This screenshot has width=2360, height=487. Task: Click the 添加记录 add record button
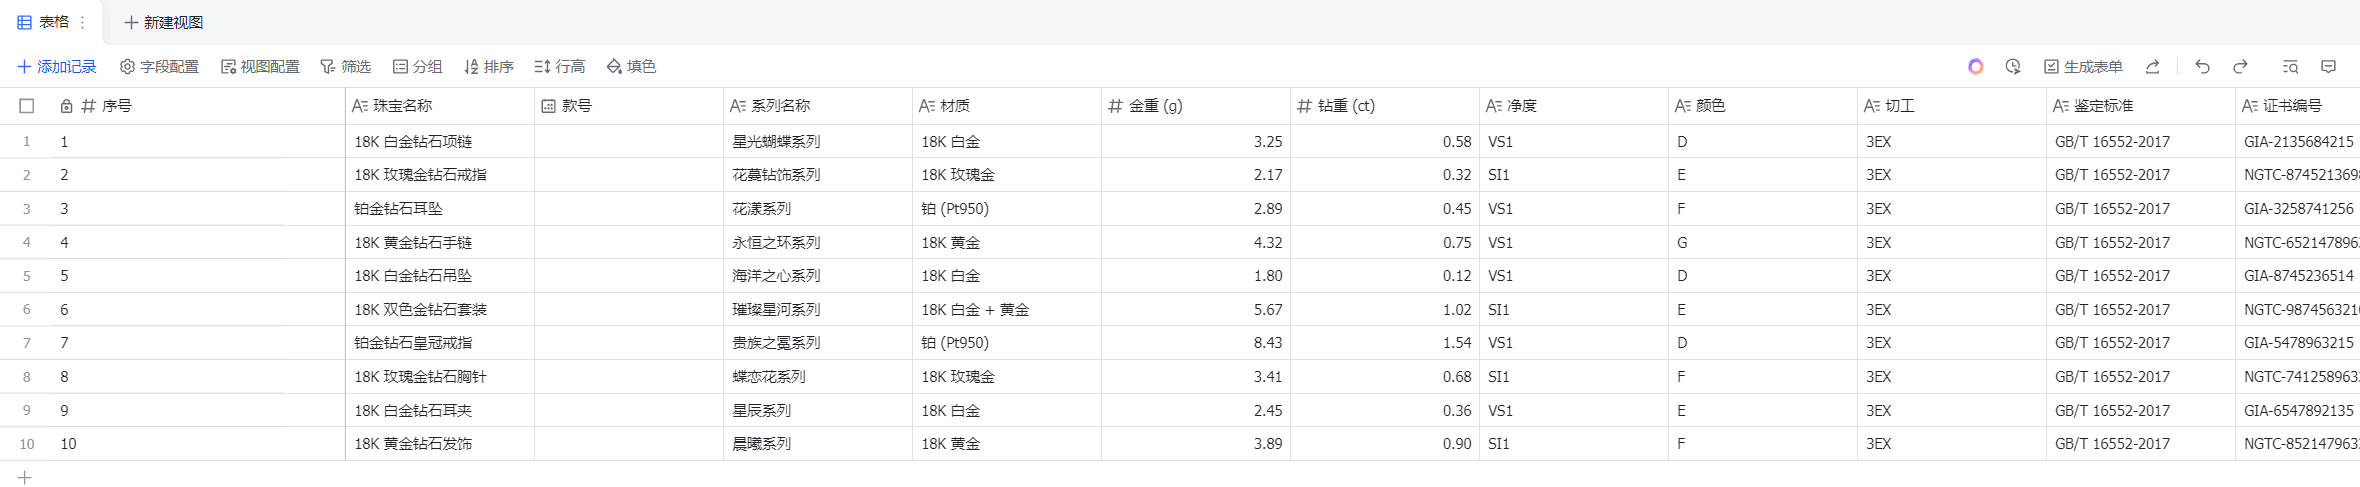(x=57, y=67)
